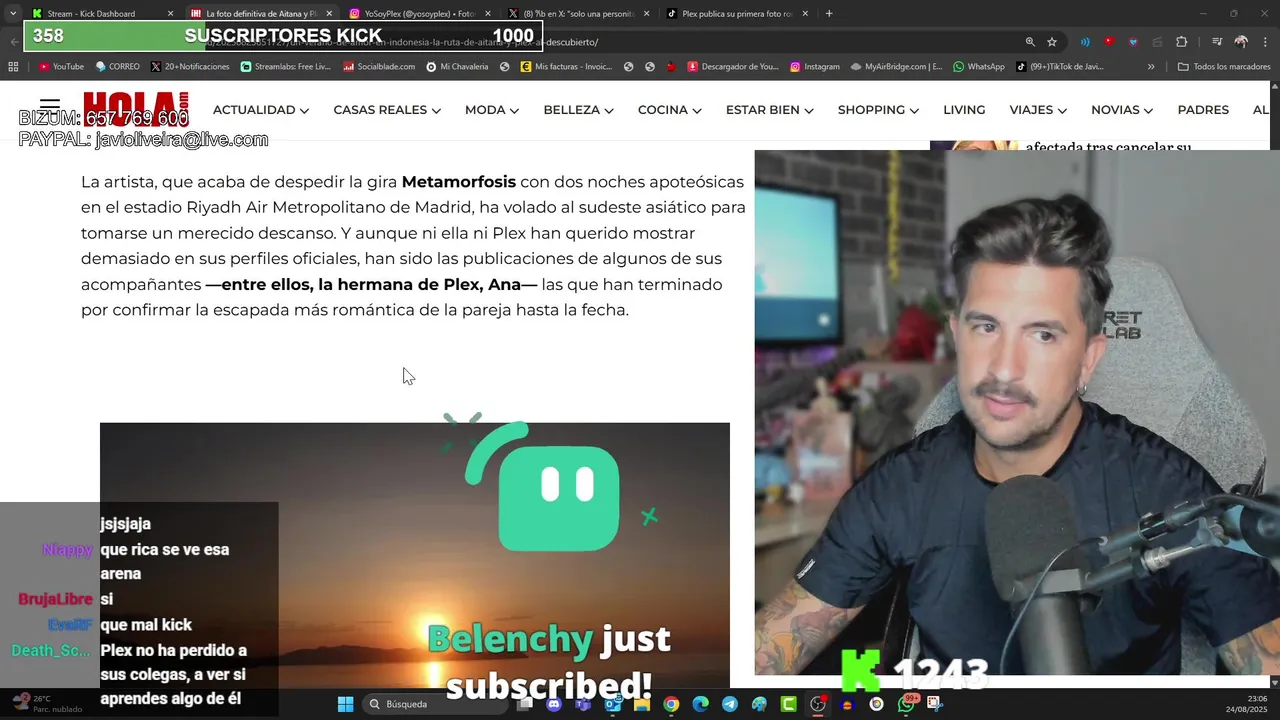Expand the NOVIAS navigation menu
Viewport: 1280px width, 720px height.
1122,110
